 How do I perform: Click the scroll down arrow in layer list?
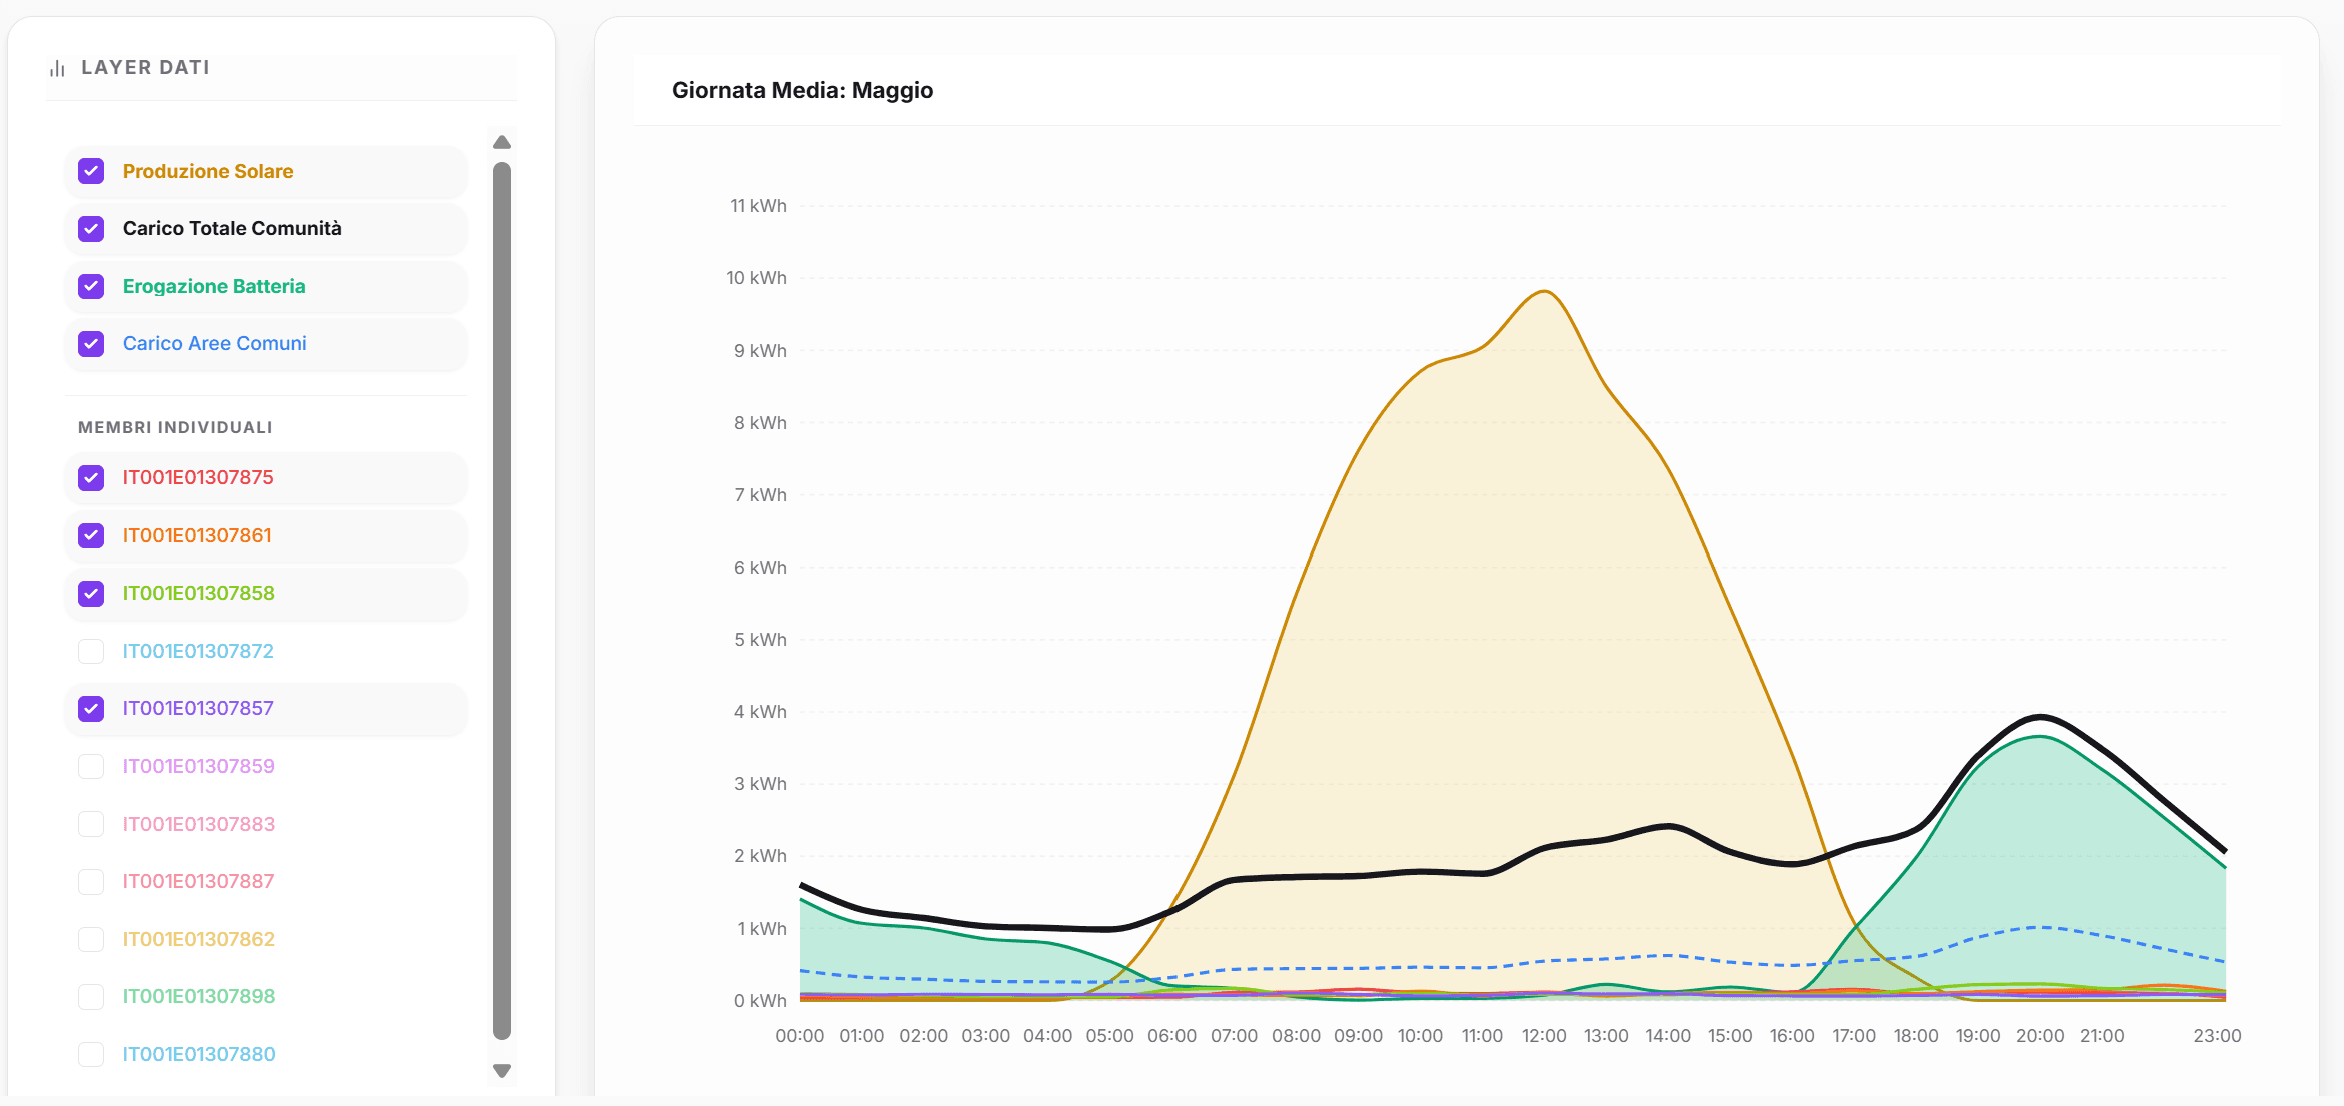502,1070
